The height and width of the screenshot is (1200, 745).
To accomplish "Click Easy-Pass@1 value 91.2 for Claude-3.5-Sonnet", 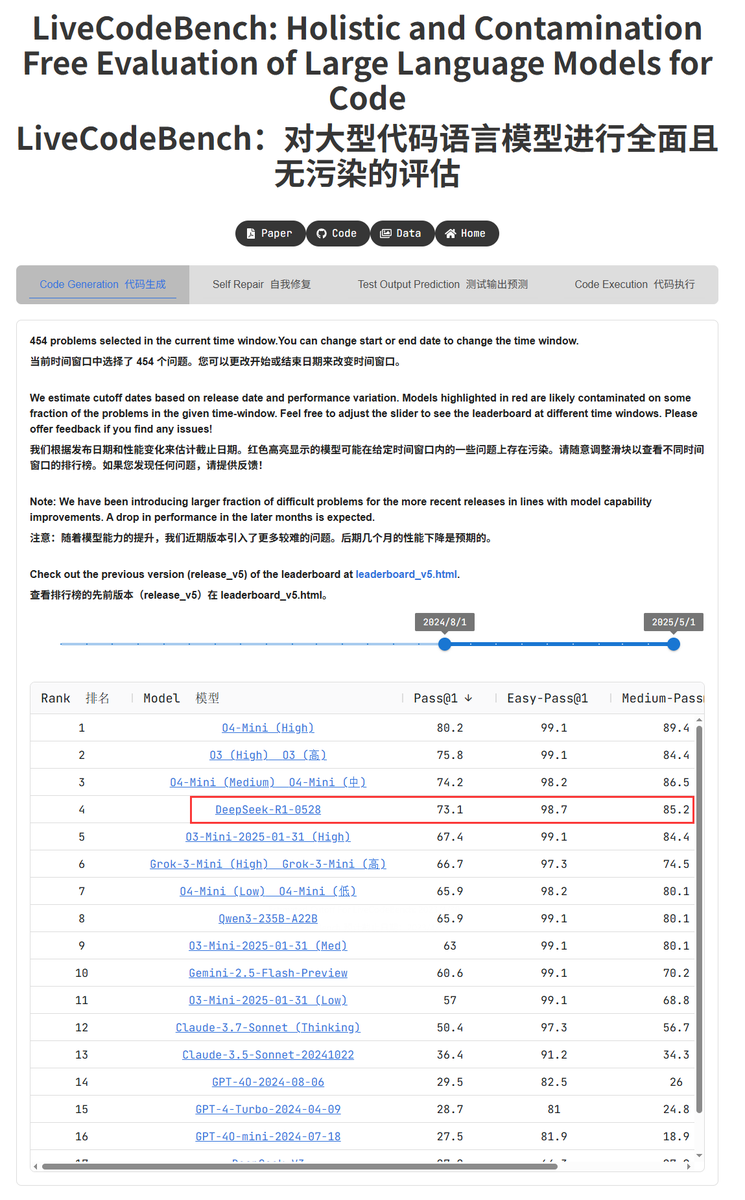I will [553, 1054].
